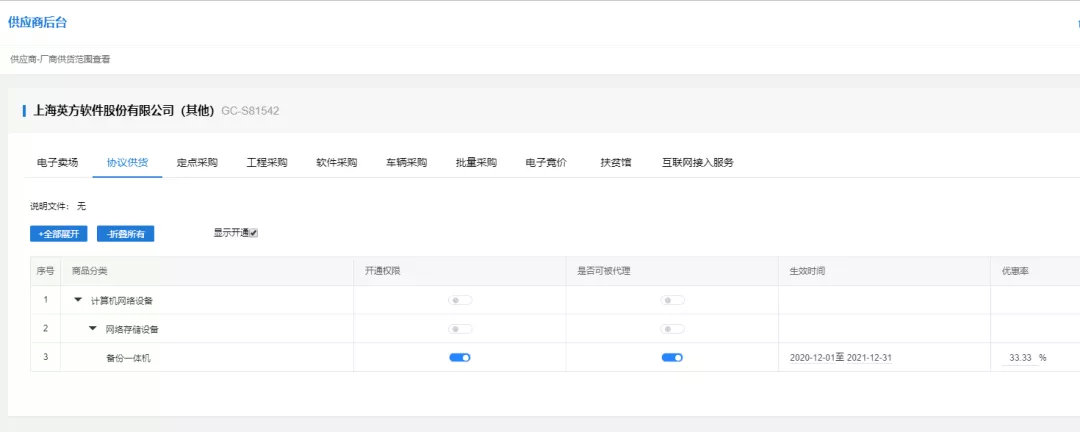Click the 供应商后台 header title link
The image size is (1080, 432).
tap(38, 22)
